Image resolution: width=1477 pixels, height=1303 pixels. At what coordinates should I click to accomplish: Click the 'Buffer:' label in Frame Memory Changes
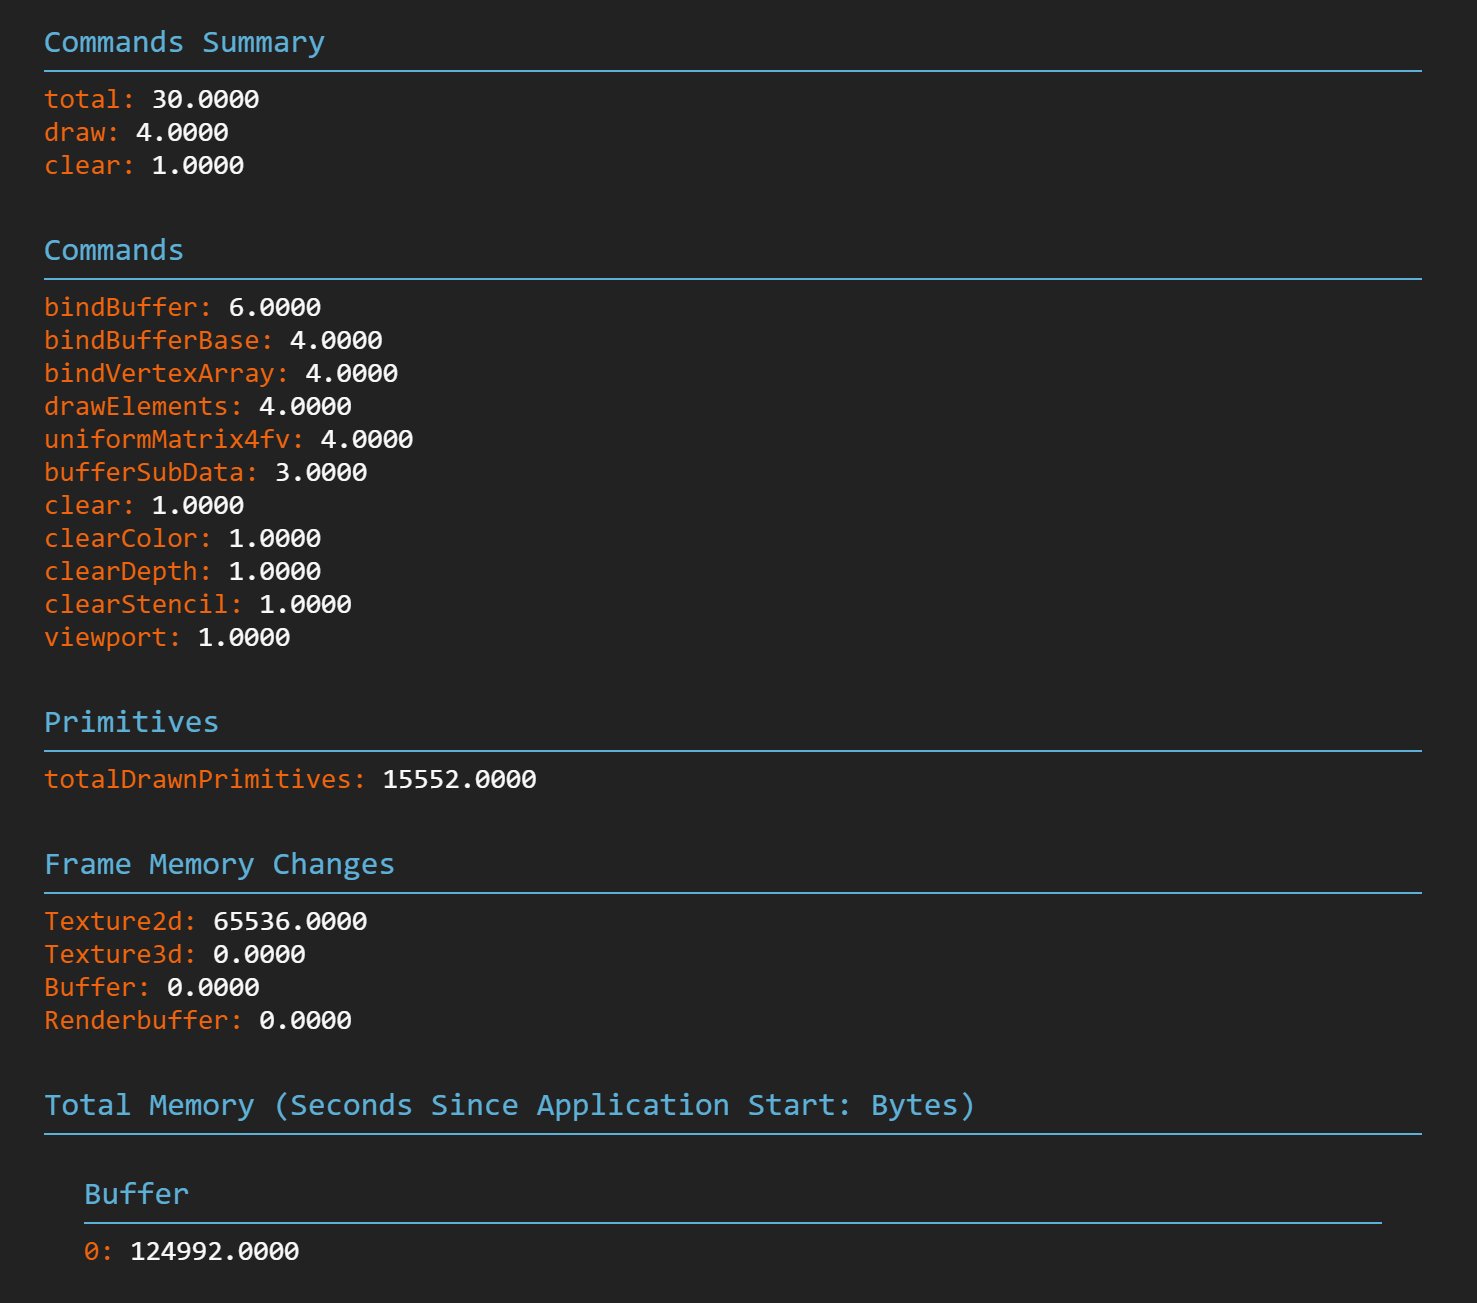(x=97, y=988)
